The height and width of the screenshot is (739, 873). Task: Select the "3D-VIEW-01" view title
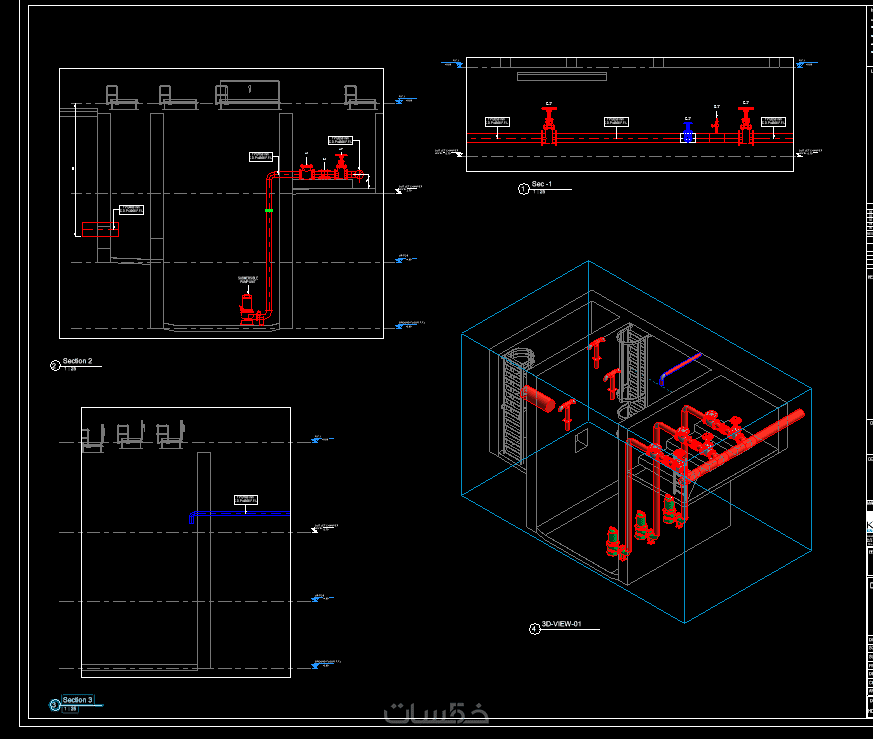coord(561,624)
